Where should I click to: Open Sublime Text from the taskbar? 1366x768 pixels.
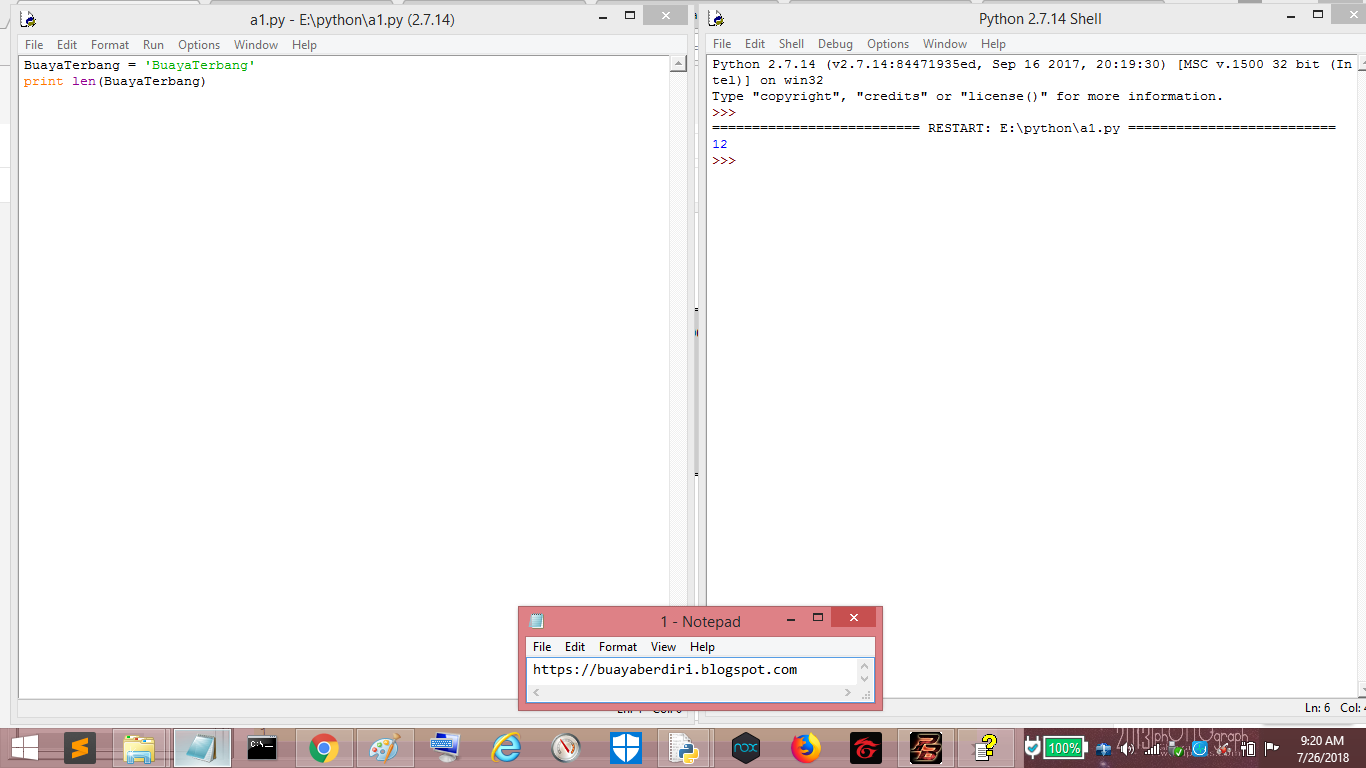80,748
